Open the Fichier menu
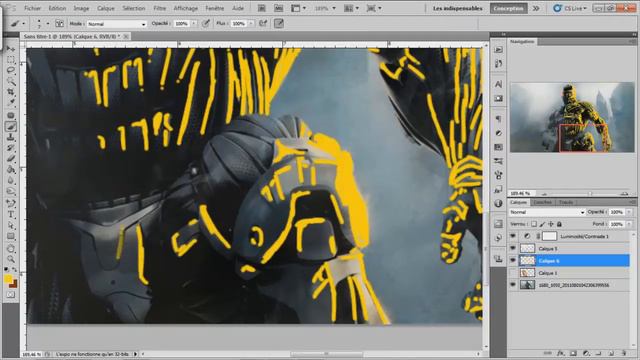The image size is (640, 360). [32, 8]
